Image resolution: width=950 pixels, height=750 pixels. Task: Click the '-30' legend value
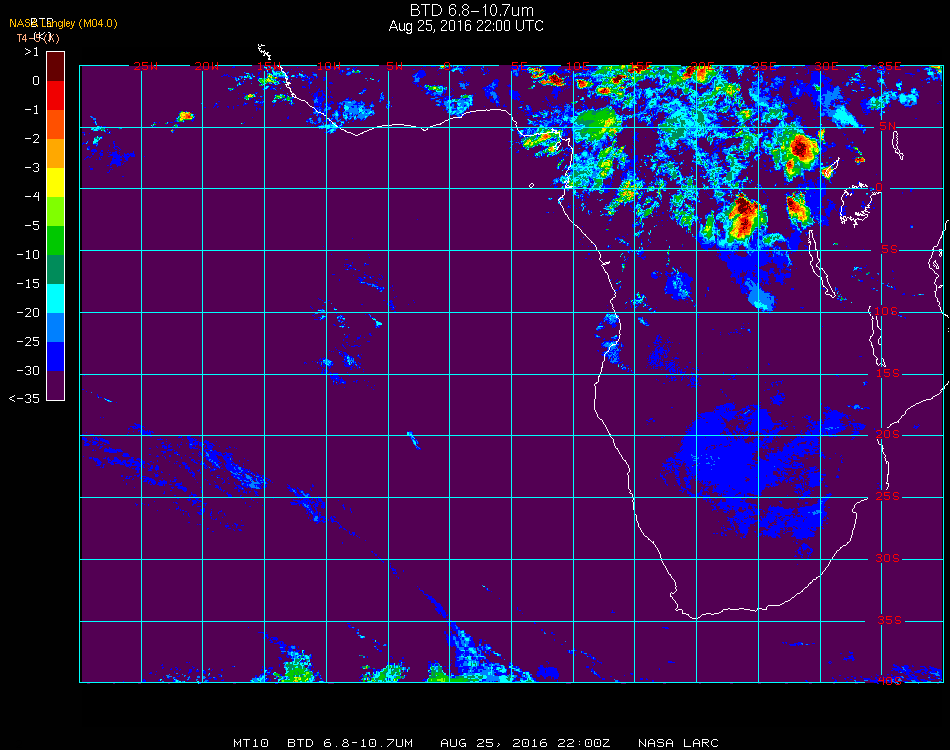point(28,370)
